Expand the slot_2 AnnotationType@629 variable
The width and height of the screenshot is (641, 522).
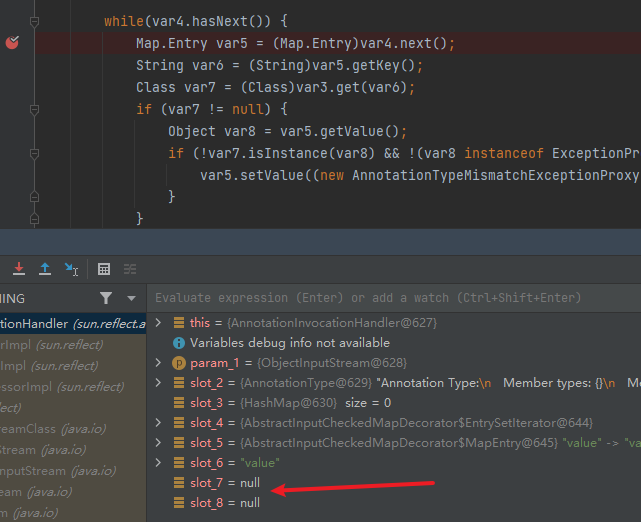pos(159,383)
